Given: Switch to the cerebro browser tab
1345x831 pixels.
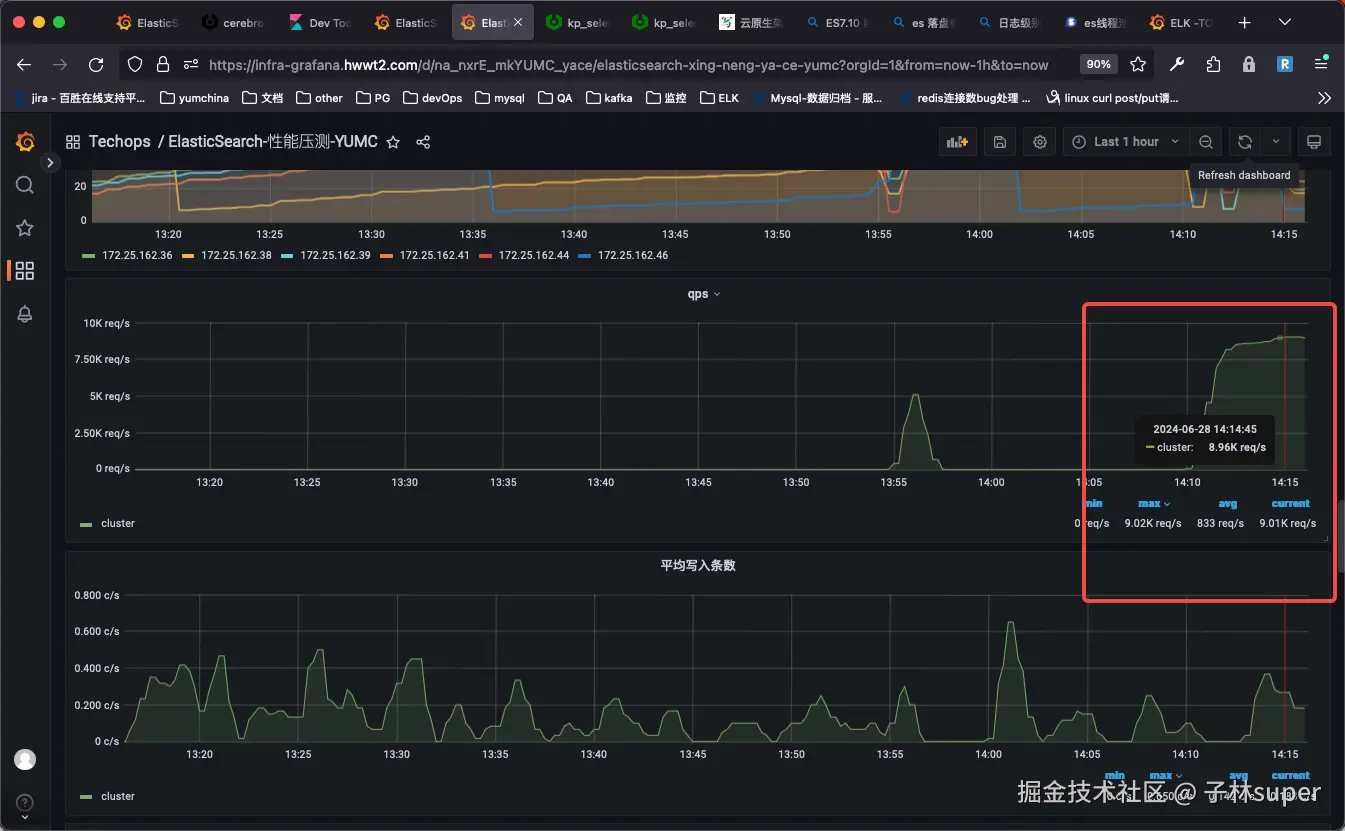Looking at the screenshot, I should click(x=235, y=22).
